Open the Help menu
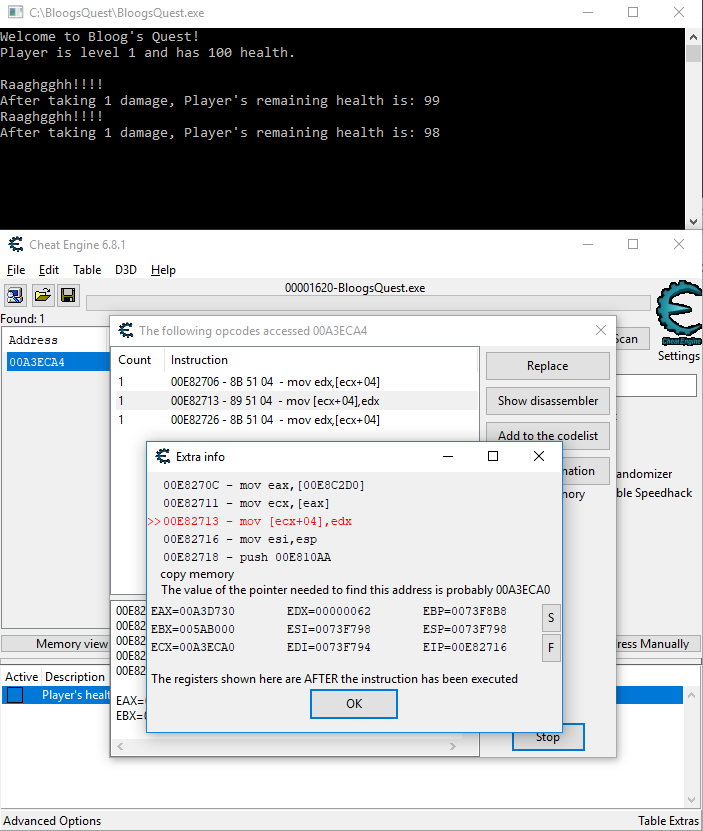This screenshot has height=831, width=703. (x=163, y=270)
